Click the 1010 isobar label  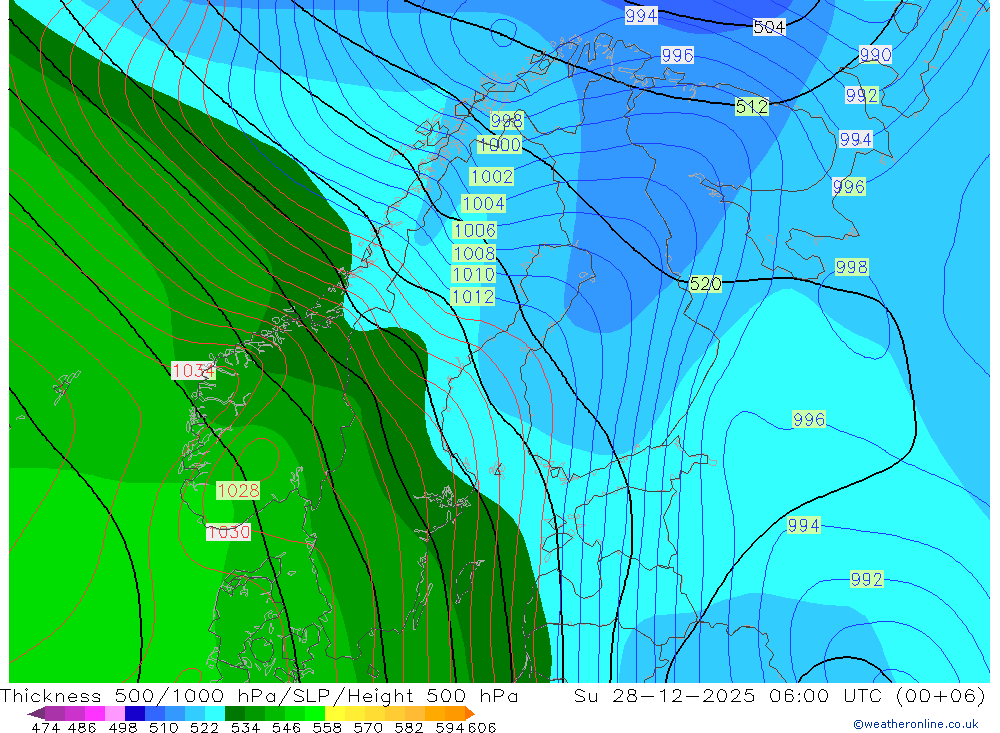point(473,274)
